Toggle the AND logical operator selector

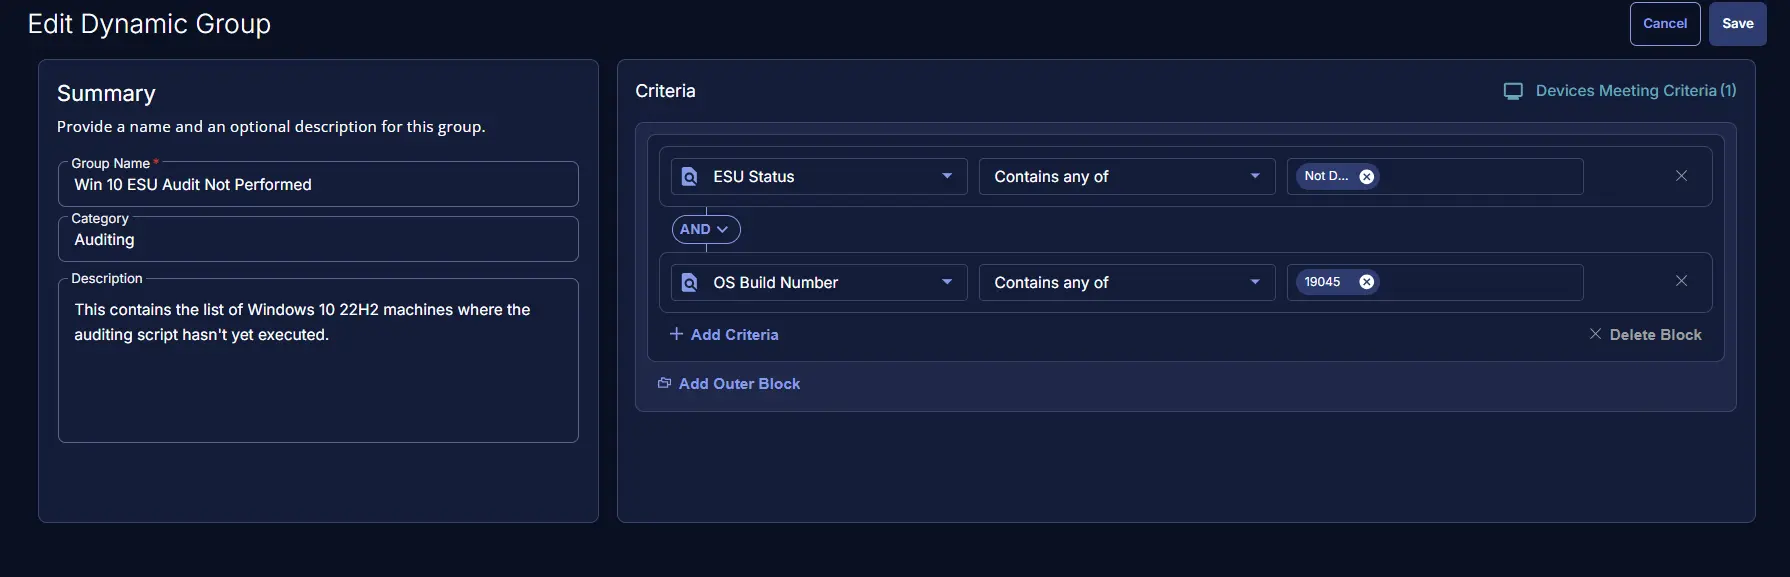pyautogui.click(x=705, y=229)
